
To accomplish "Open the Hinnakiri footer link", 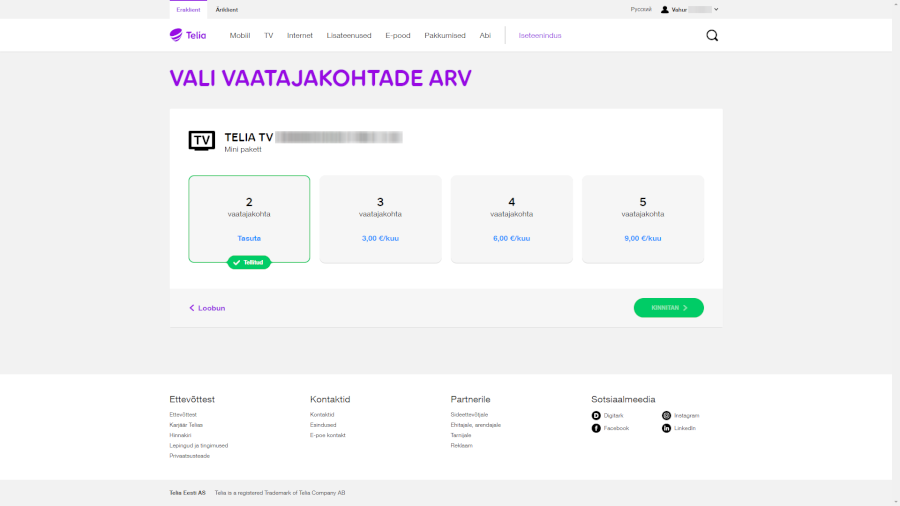I will pyautogui.click(x=180, y=435).
